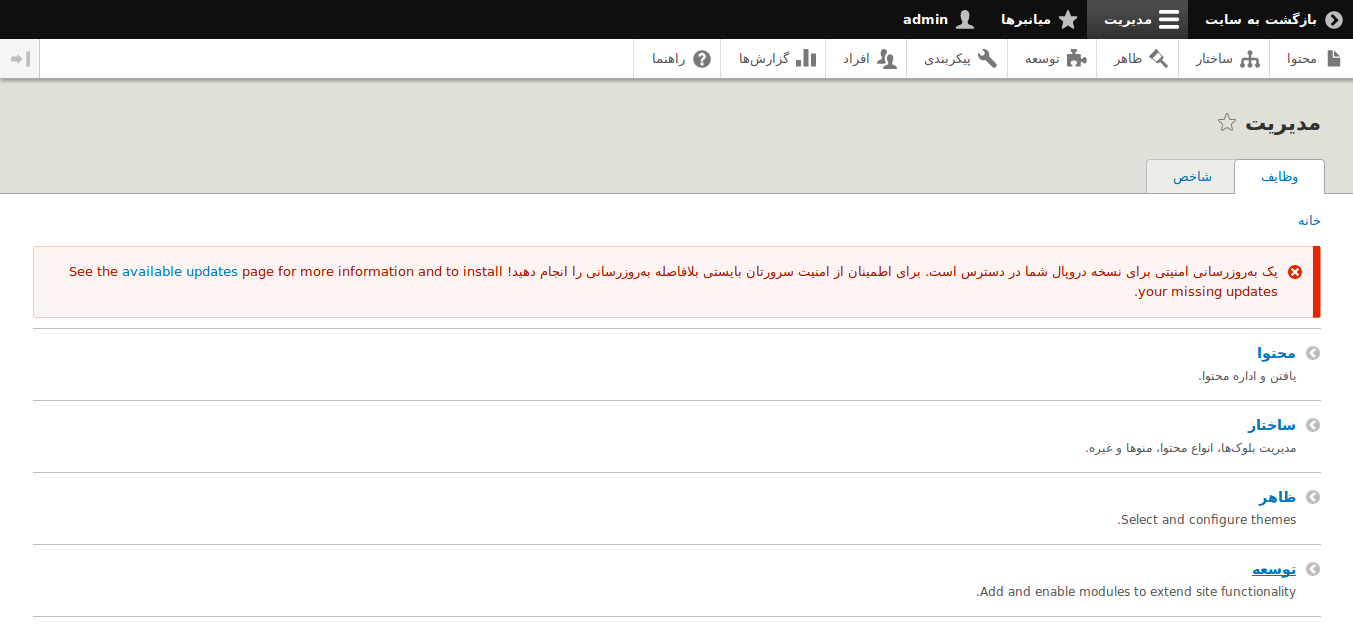The height and width of the screenshot is (631, 1353).
Task: Click the ساختار label in secondary toolbar
Action: coord(1214,59)
